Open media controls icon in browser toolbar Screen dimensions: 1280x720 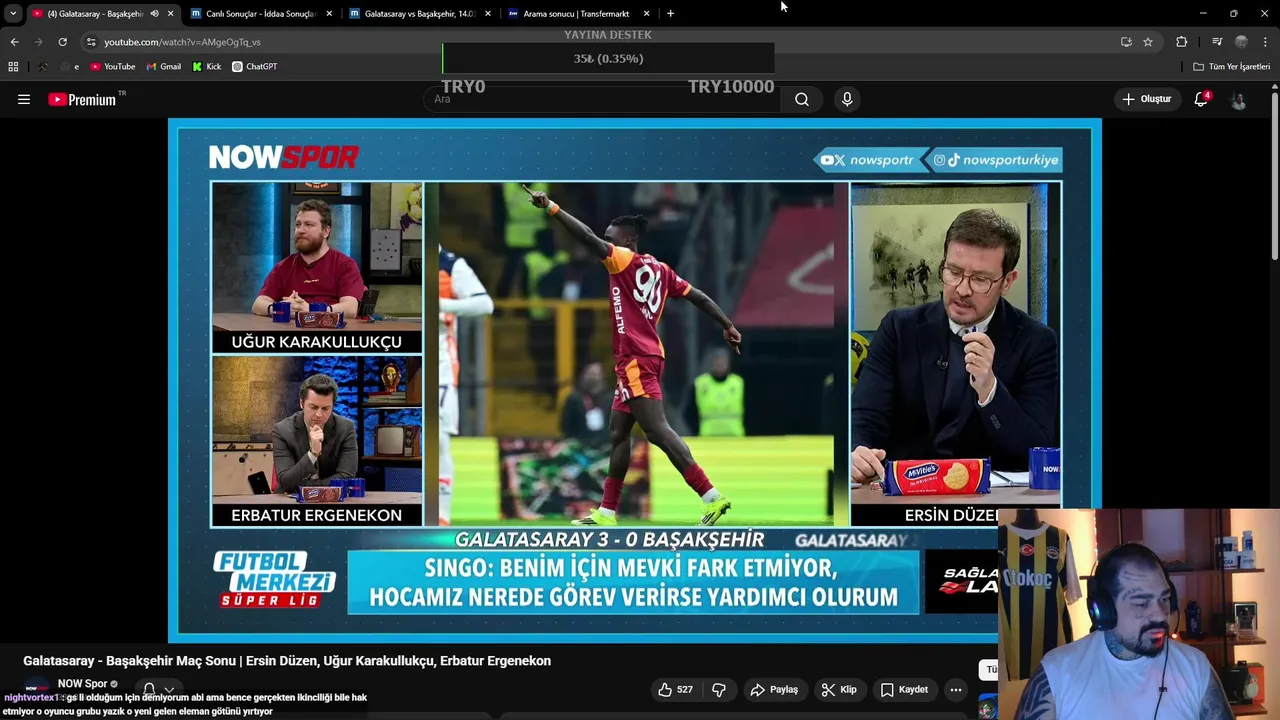(x=1217, y=42)
